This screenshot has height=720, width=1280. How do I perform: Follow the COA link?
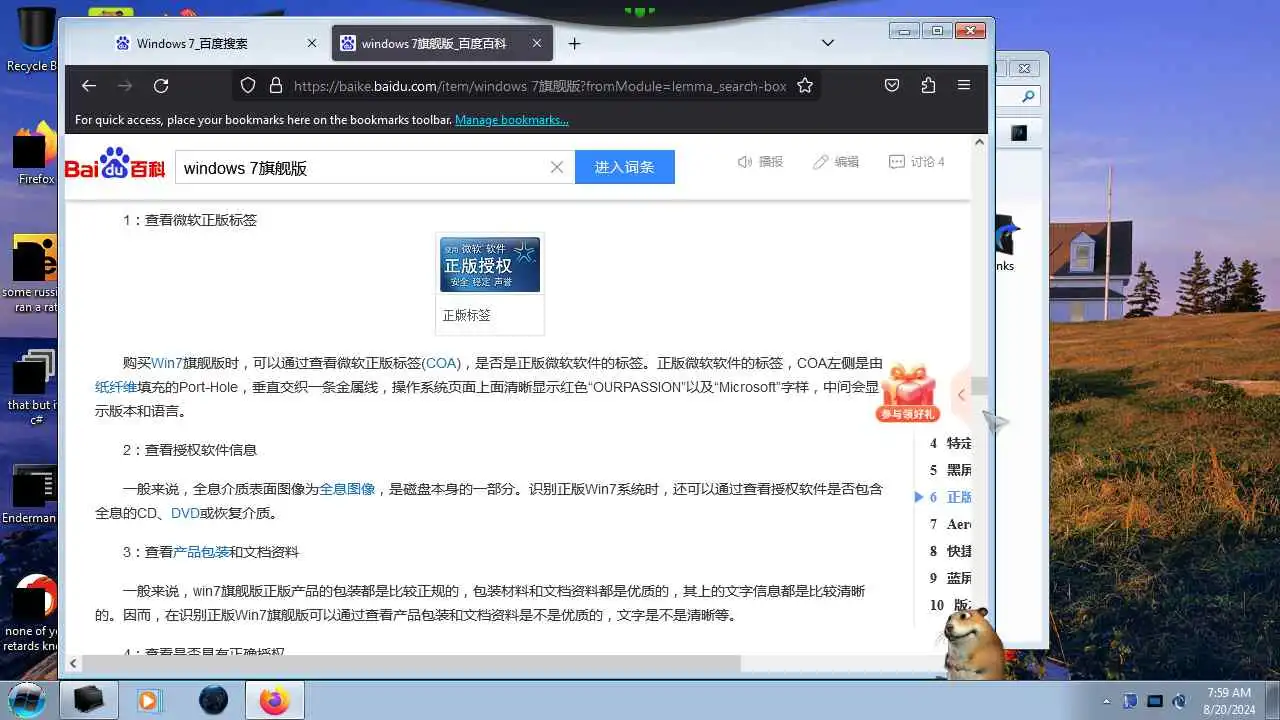441,363
